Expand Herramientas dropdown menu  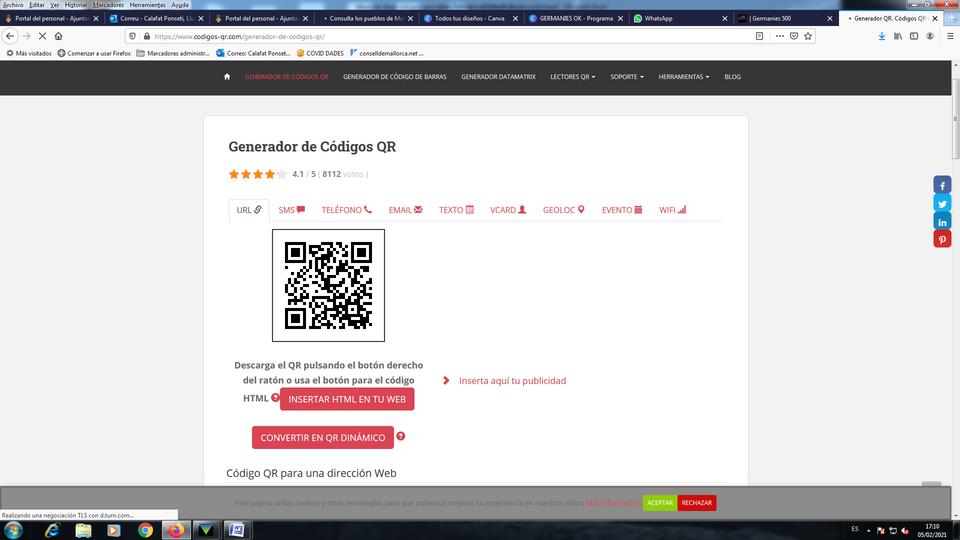point(684,77)
